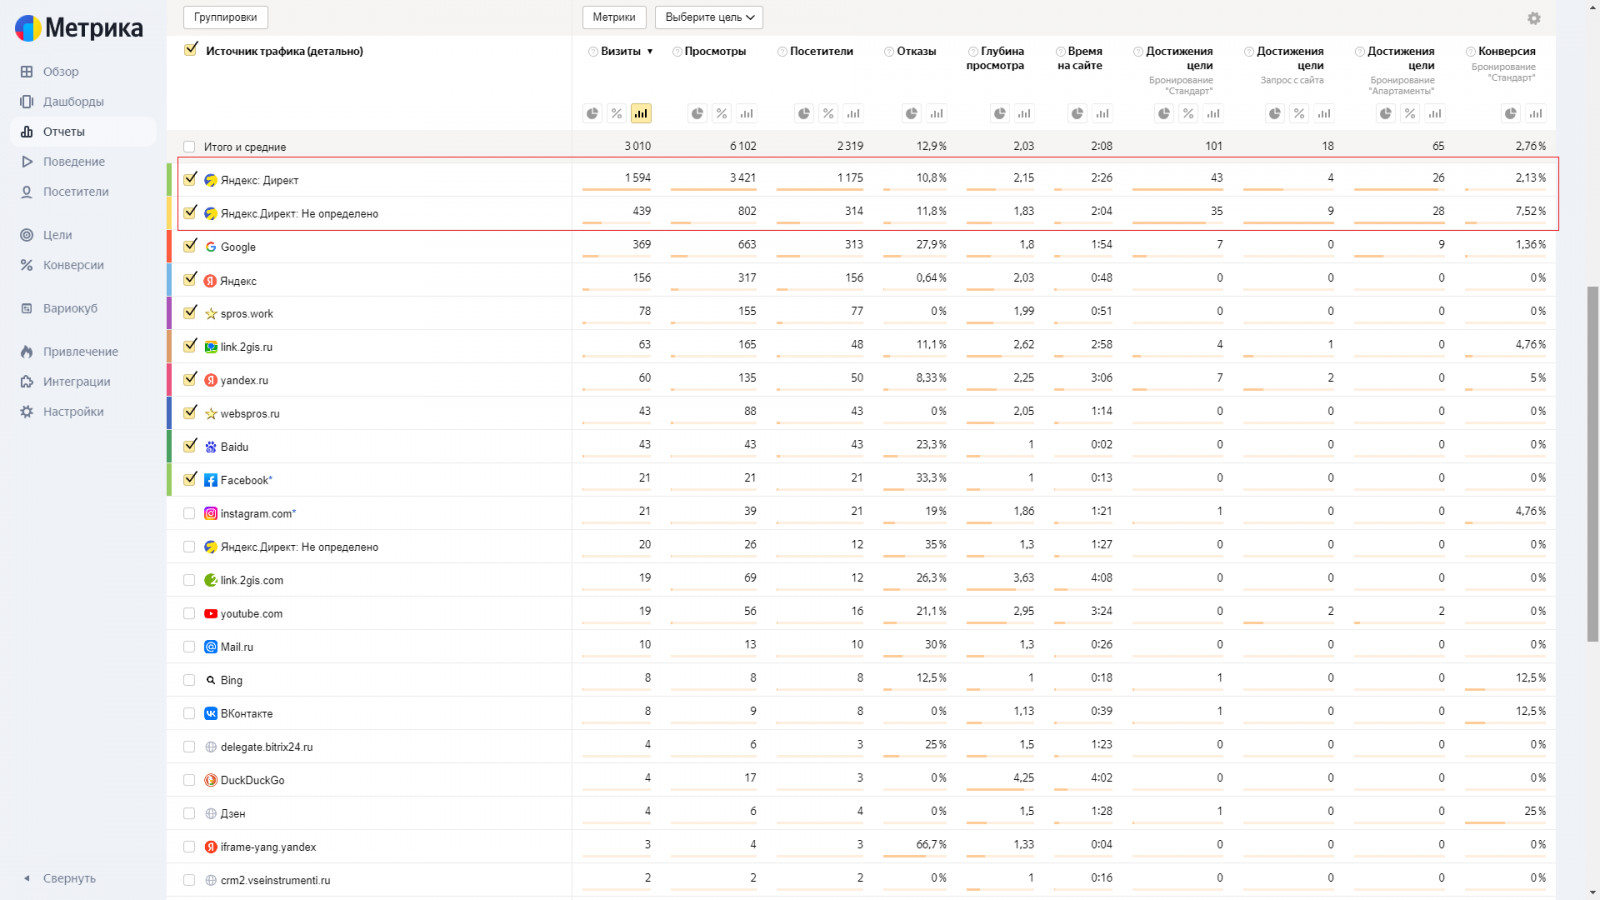Click the Визиты sort arrow
The height and width of the screenshot is (900, 1600).
pyautogui.click(x=650, y=52)
